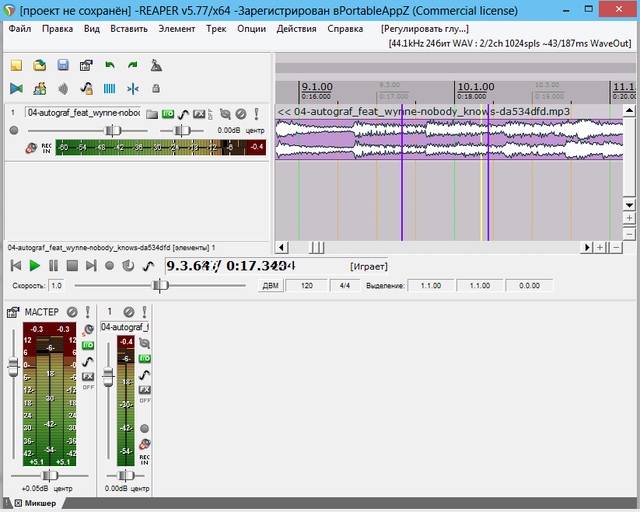Open track 1 envelope icon in track panel
640x512 pixels.
[x=183, y=114]
